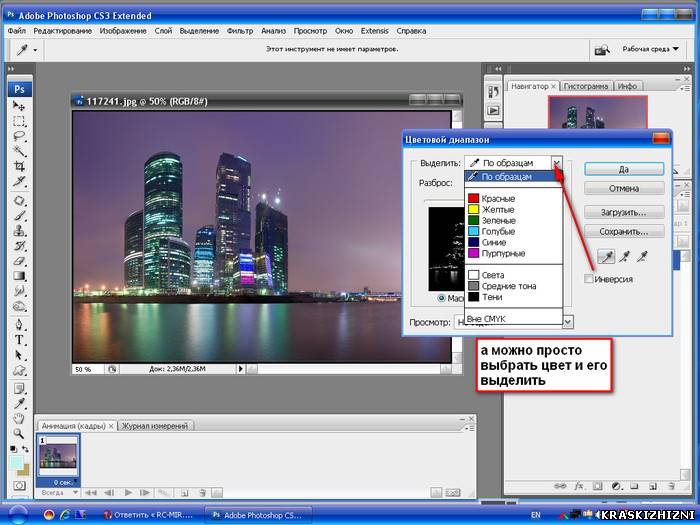Select the Path Selection tool
The width and height of the screenshot is (700, 525).
tap(19, 355)
